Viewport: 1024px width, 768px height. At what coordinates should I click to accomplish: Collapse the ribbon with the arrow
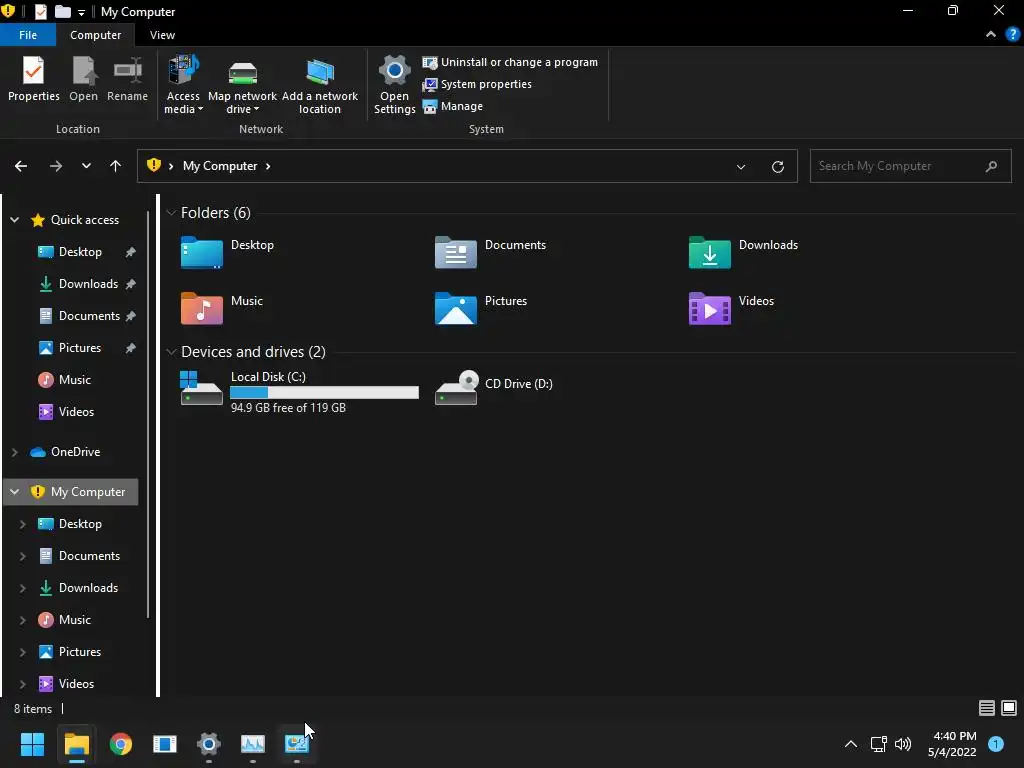[991, 35]
